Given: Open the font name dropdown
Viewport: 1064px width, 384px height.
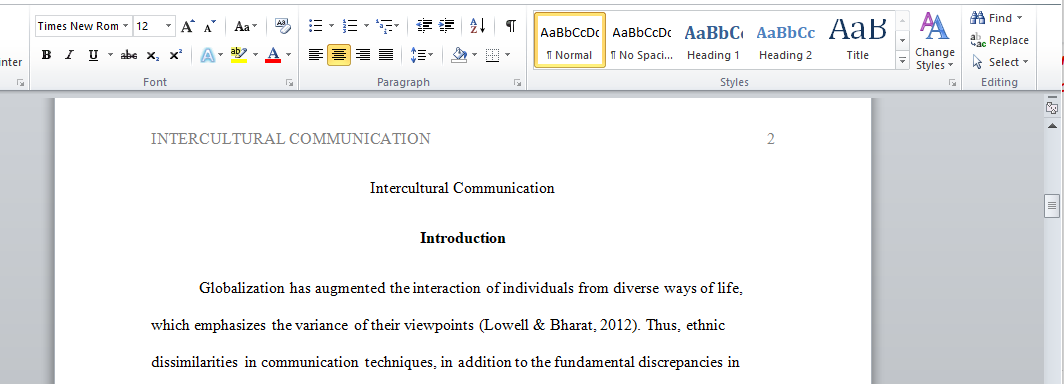Looking at the screenshot, I should 125,26.
